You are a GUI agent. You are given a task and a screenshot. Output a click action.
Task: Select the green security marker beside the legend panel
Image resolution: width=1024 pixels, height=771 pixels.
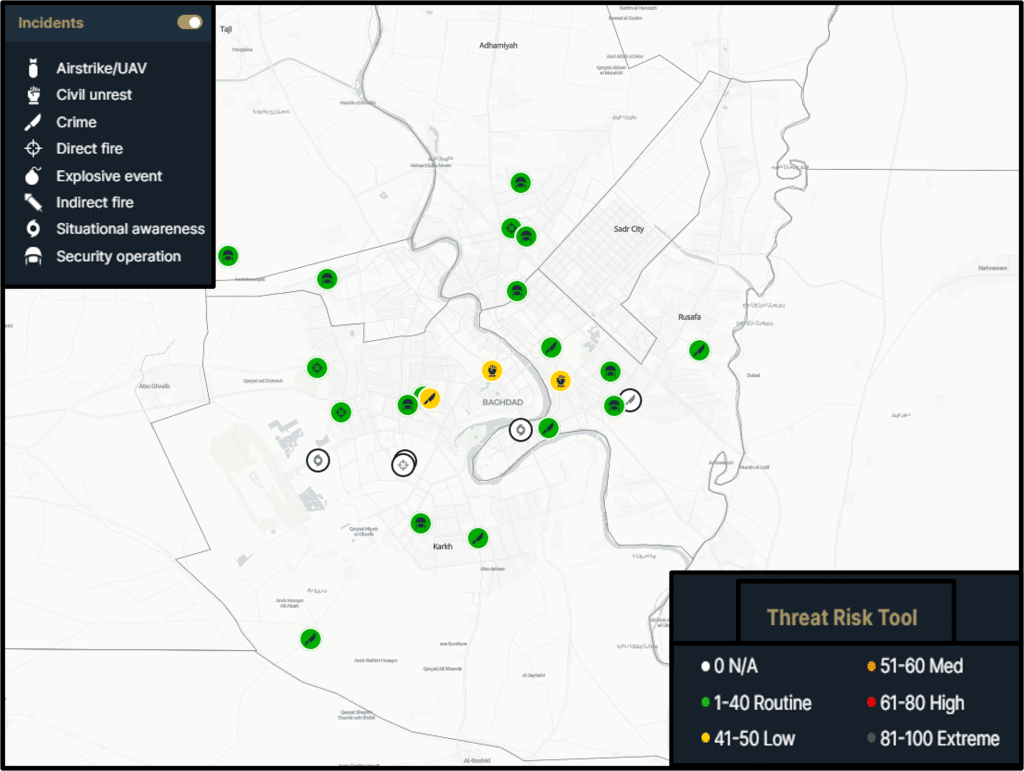pos(228,256)
